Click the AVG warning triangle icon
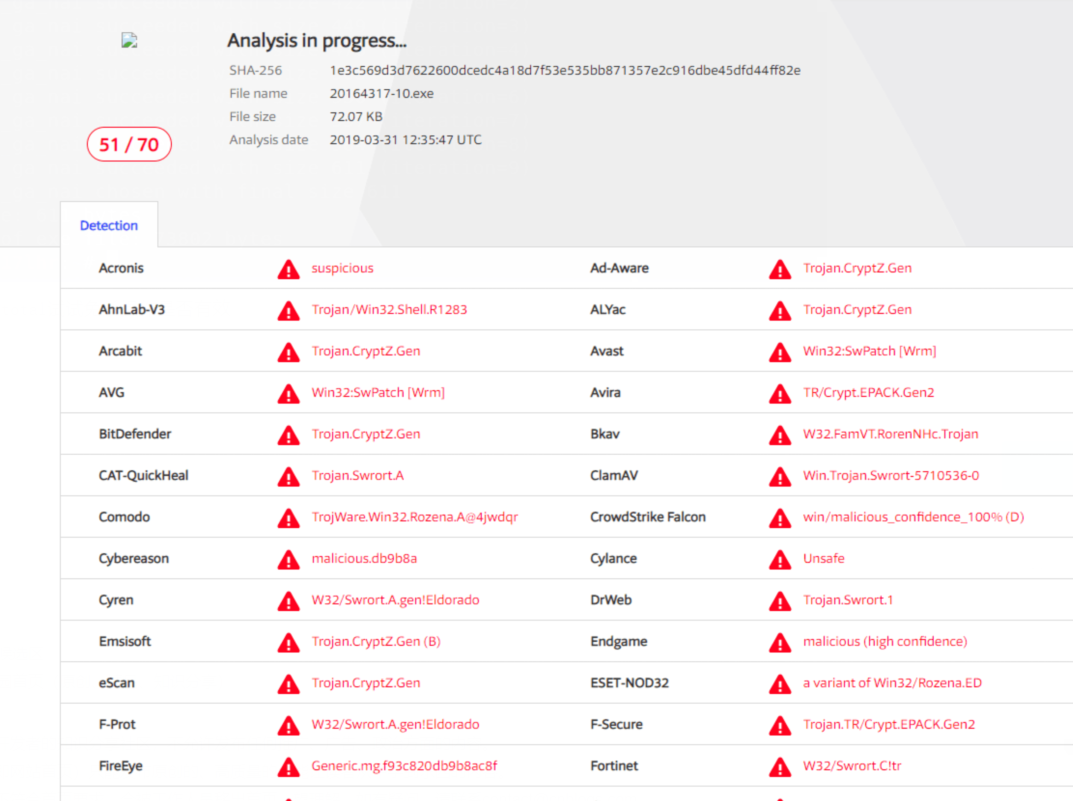The height and width of the screenshot is (801, 1073). (x=289, y=393)
